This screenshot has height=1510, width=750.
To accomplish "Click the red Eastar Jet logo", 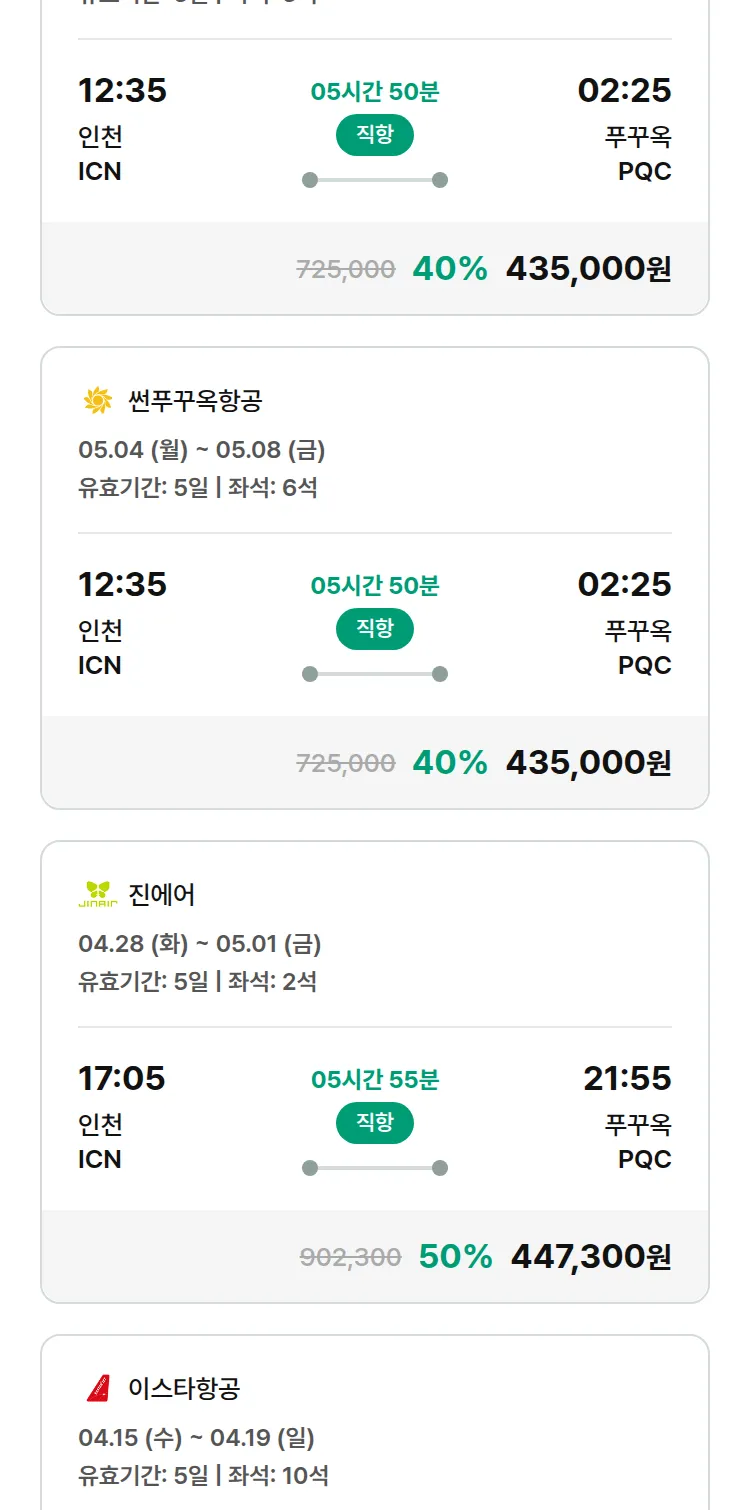I will click(98, 1388).
